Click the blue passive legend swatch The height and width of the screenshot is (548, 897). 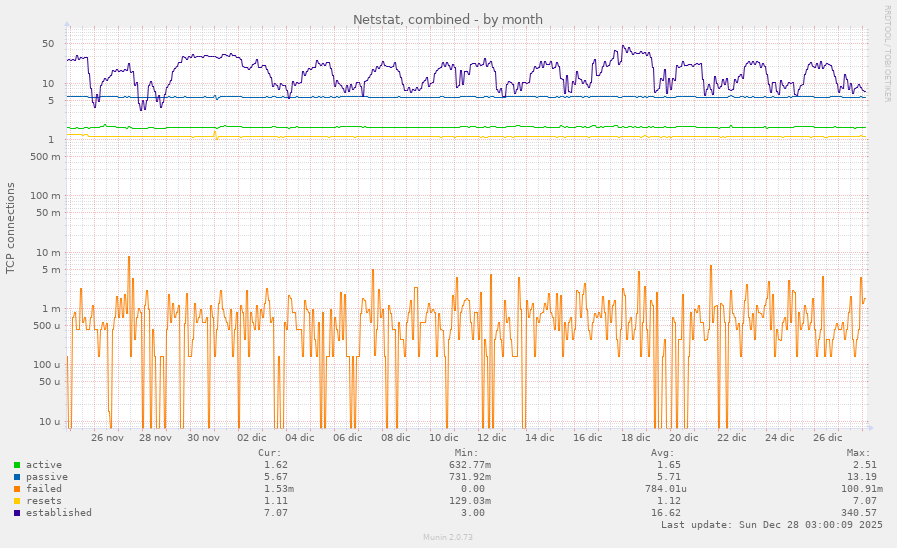17,477
